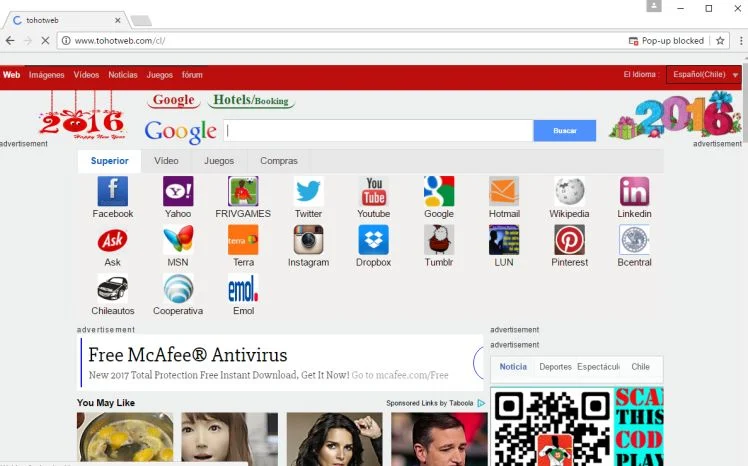Switch to the Juegos tab
Image resolution: width=748 pixels, height=466 pixels.
(219, 161)
